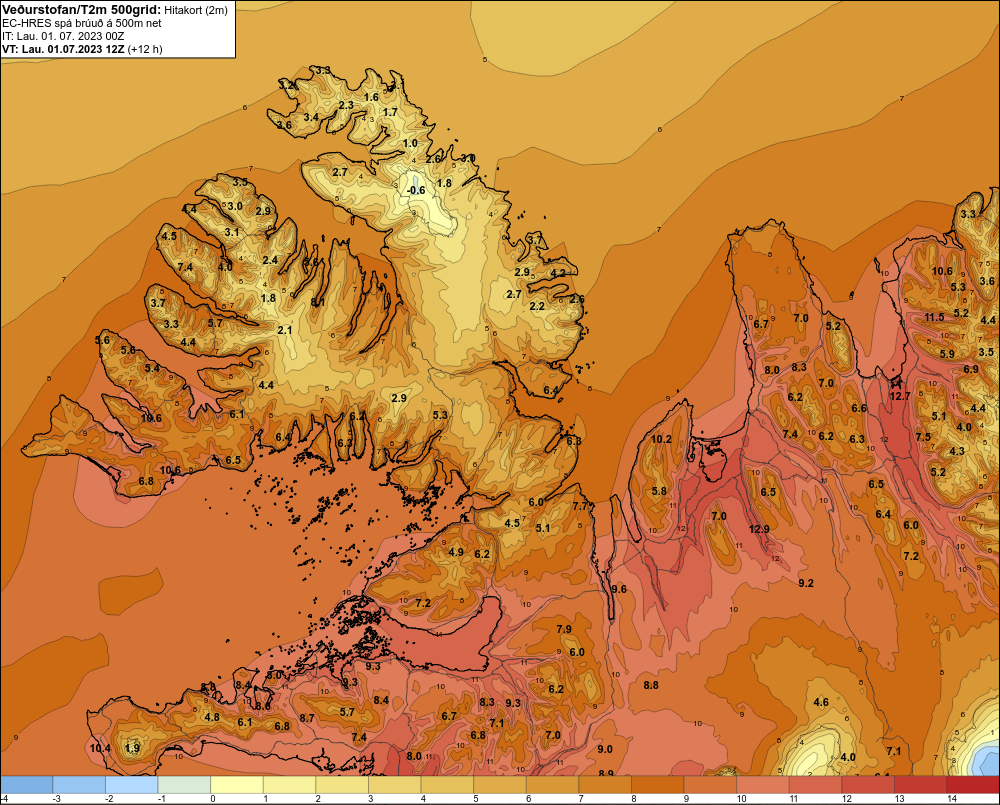
Task: Click the legend label "12" on the scale bar
Action: pos(846,799)
